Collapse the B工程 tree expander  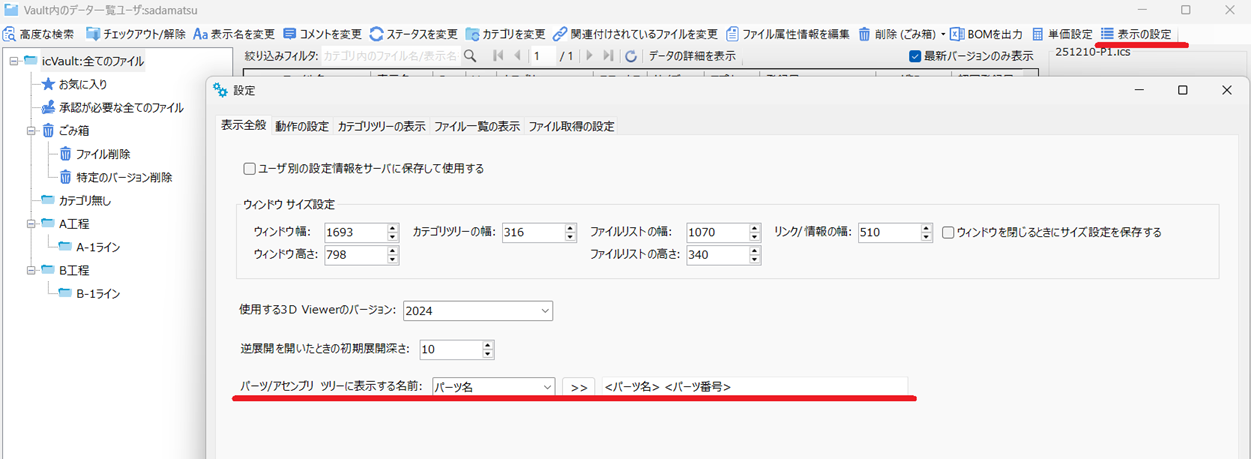[x=31, y=270]
